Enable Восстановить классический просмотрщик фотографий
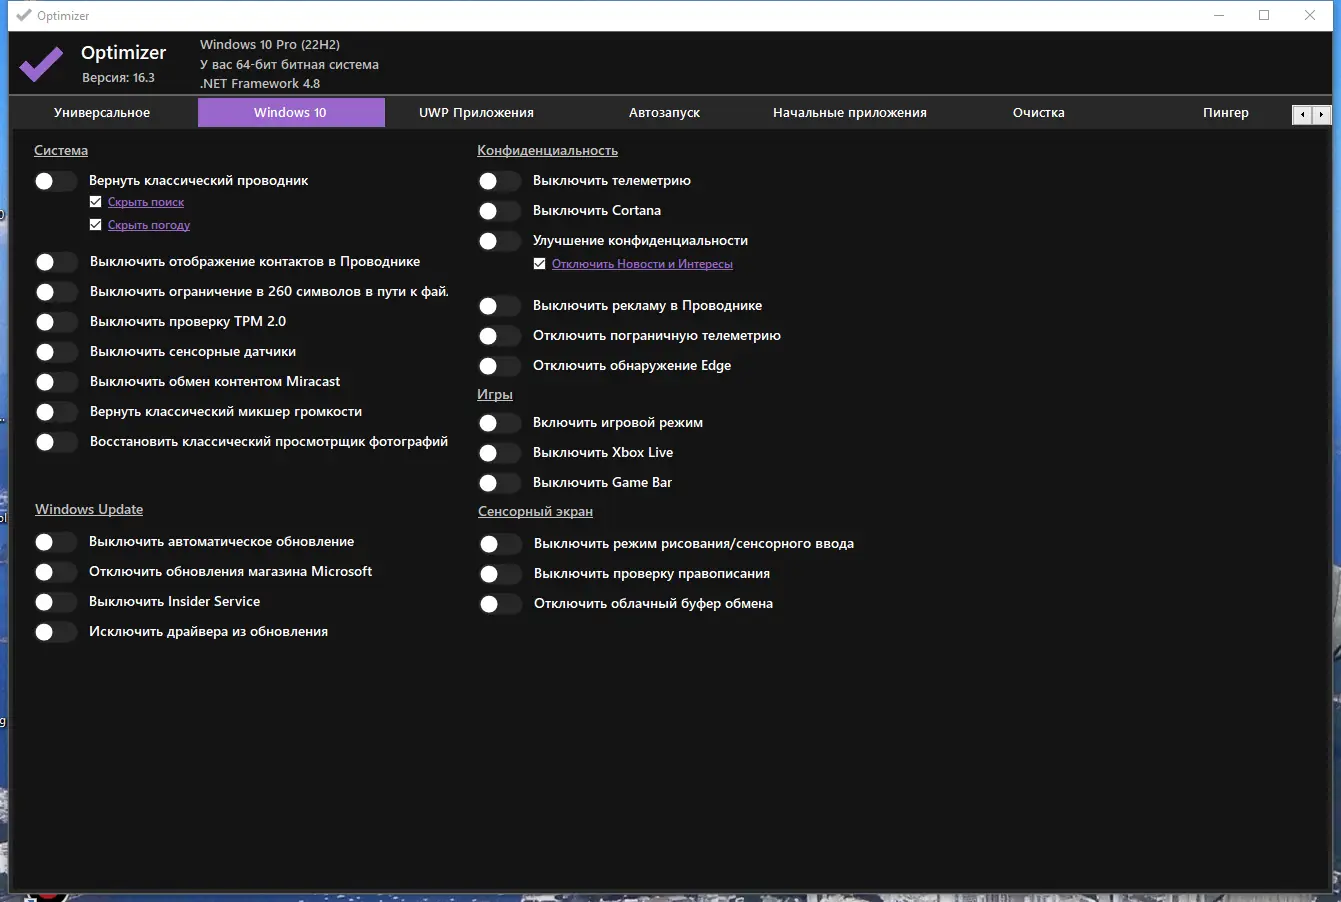This screenshot has width=1341, height=902. (56, 442)
